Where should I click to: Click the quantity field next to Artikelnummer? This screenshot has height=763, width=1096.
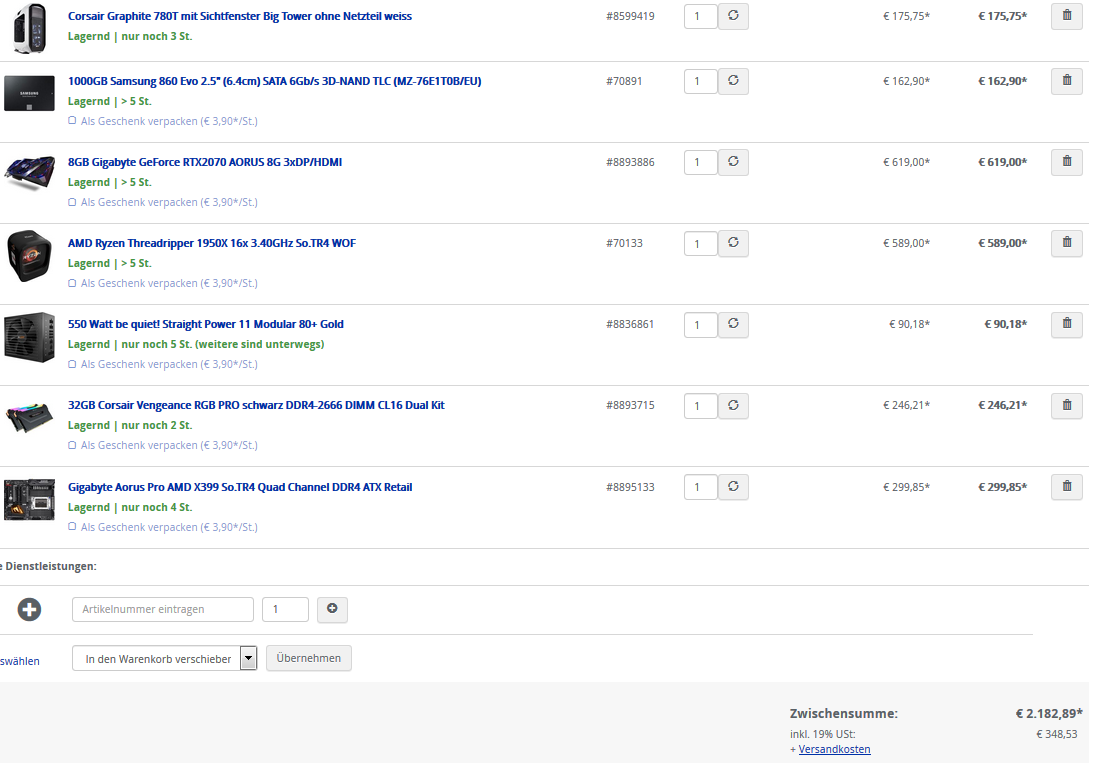285,609
